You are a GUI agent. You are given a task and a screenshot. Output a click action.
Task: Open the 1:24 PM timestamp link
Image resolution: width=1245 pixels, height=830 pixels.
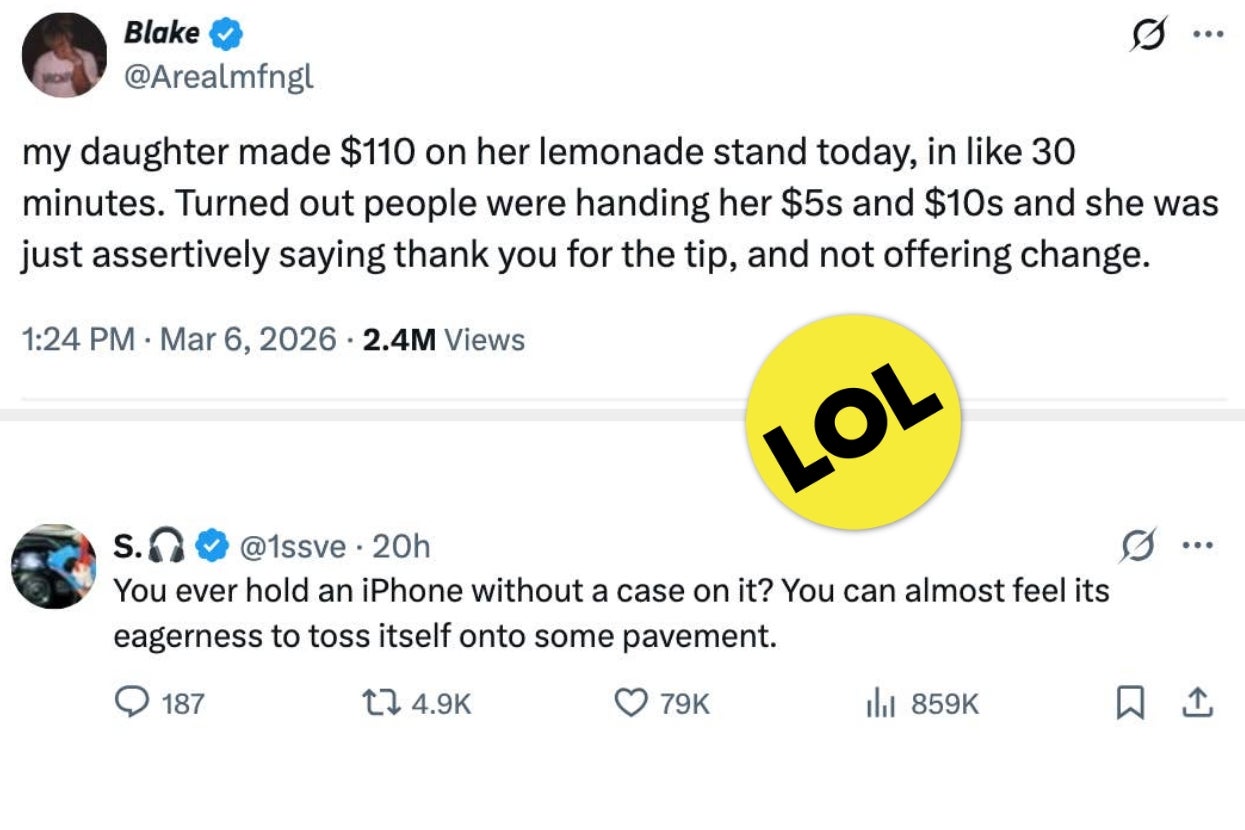77,340
